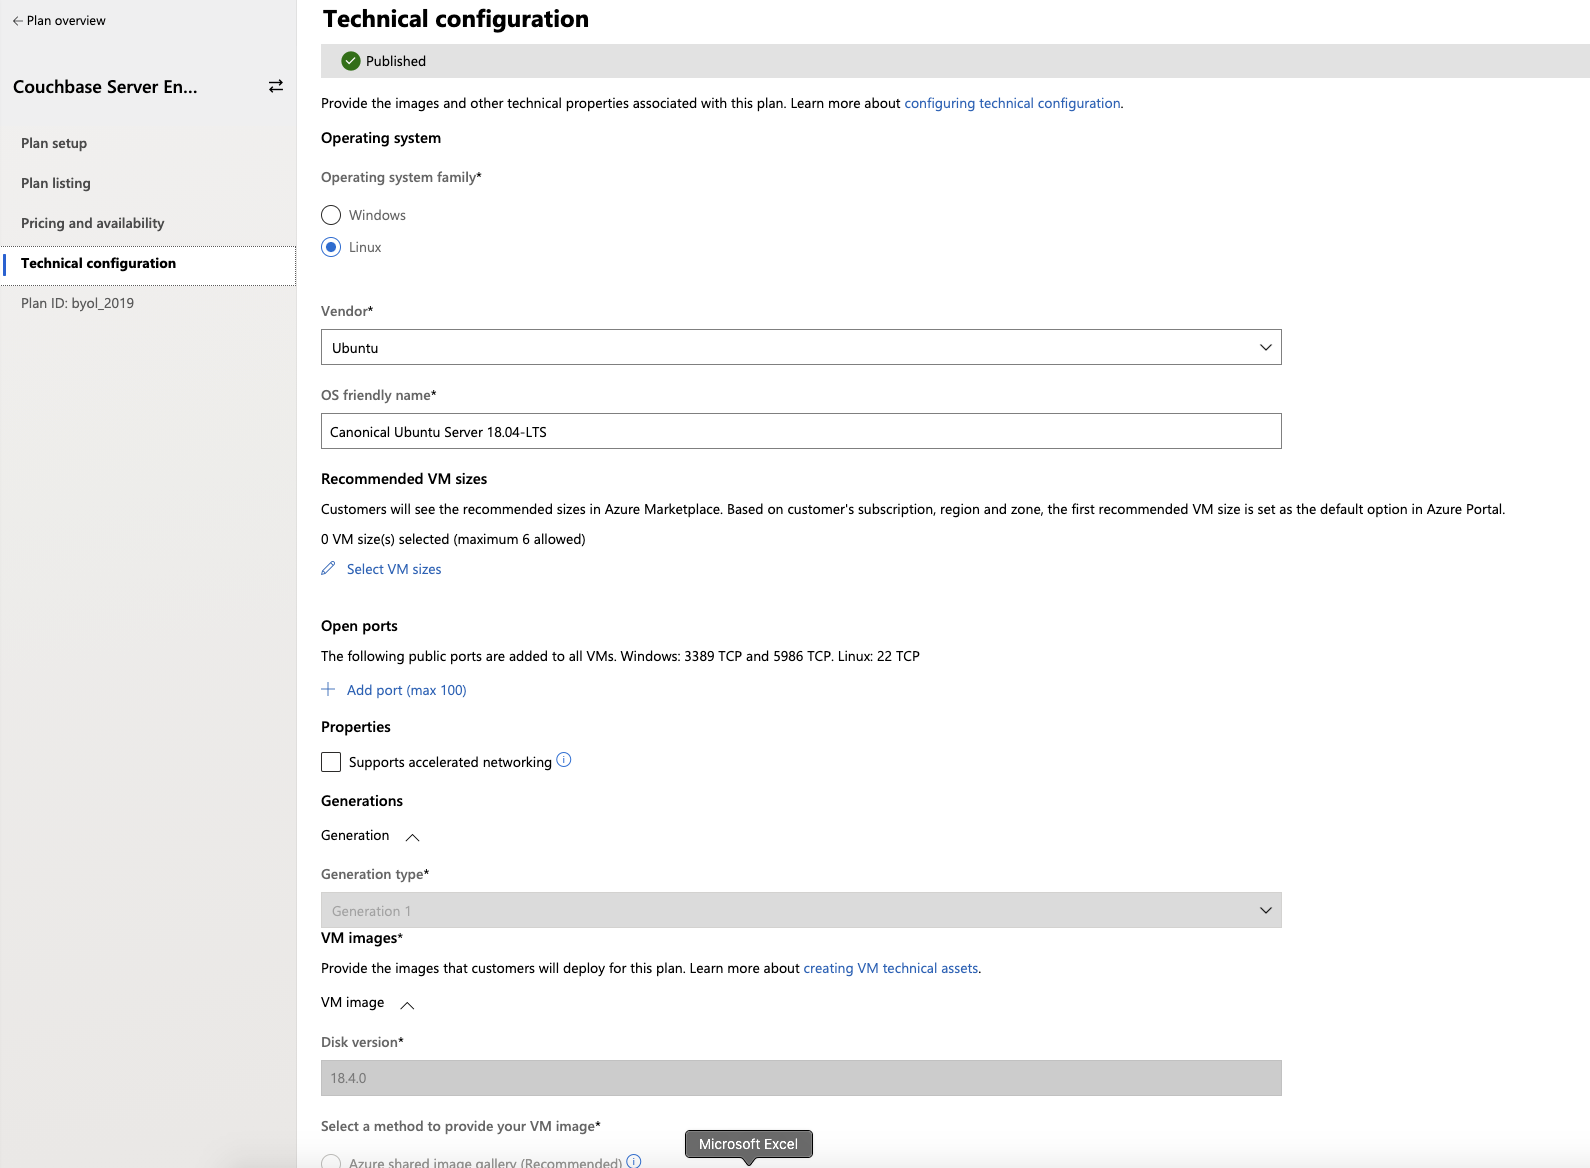Click the swap plan arrows icon
Viewport: 1590px width, 1168px height.
276,86
